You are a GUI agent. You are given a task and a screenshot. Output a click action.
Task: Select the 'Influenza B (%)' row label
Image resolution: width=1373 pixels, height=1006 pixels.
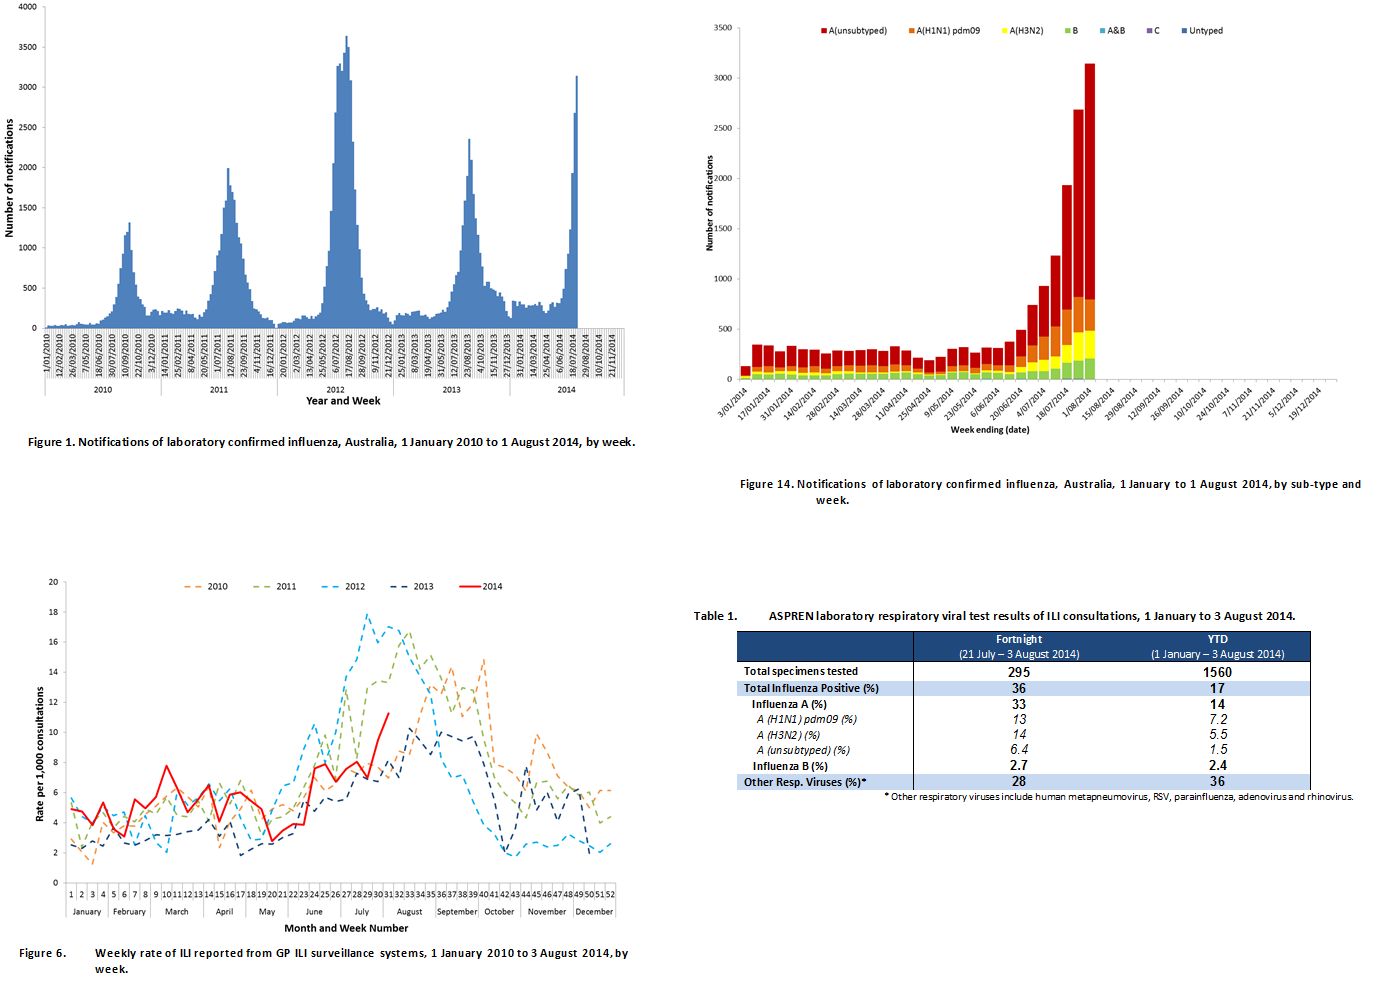(790, 766)
